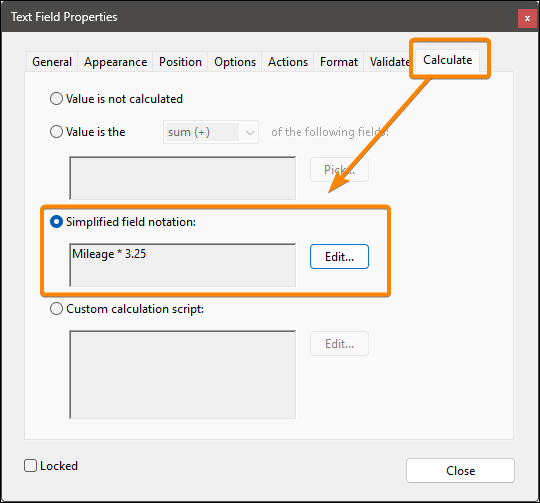Switch to the Appearance tab
The width and height of the screenshot is (540, 503).
coord(115,62)
